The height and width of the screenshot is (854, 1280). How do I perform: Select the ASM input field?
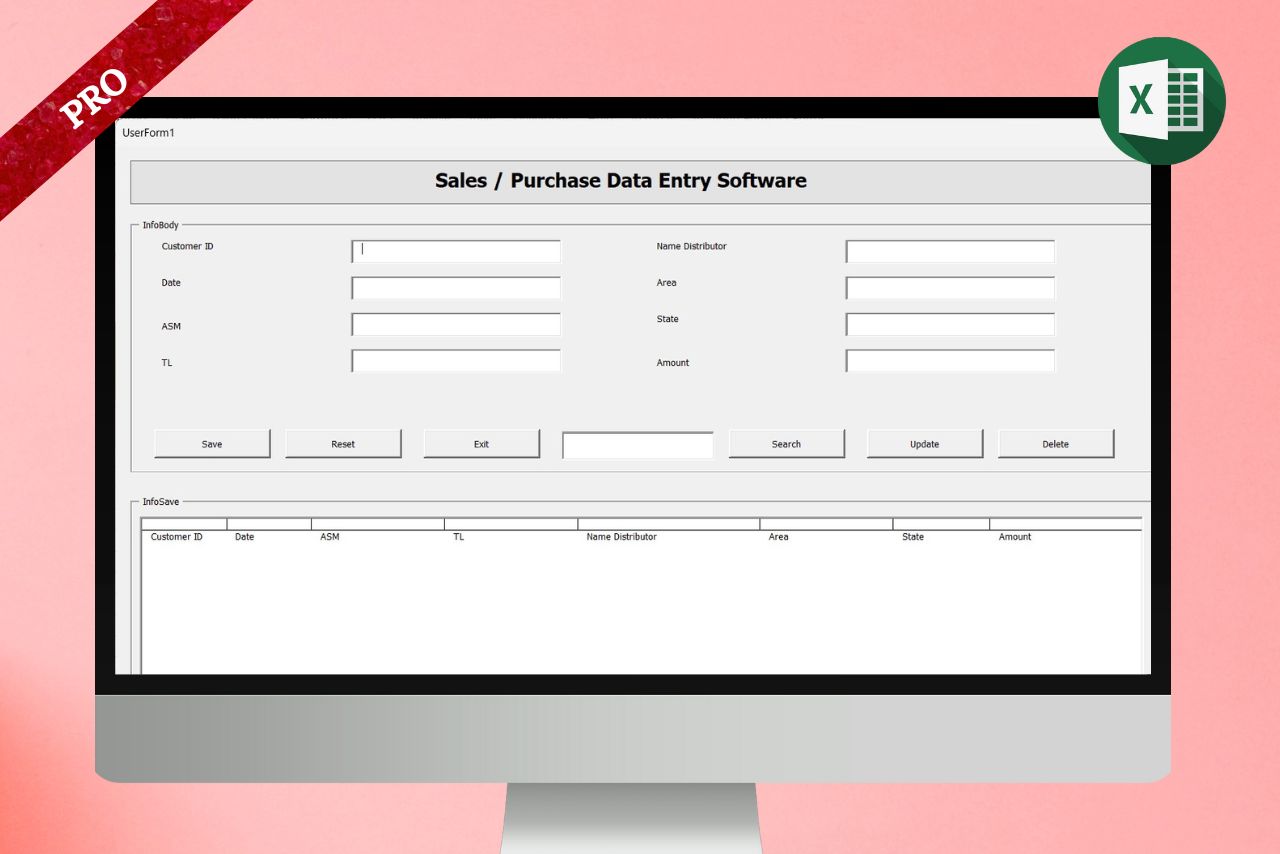click(456, 325)
